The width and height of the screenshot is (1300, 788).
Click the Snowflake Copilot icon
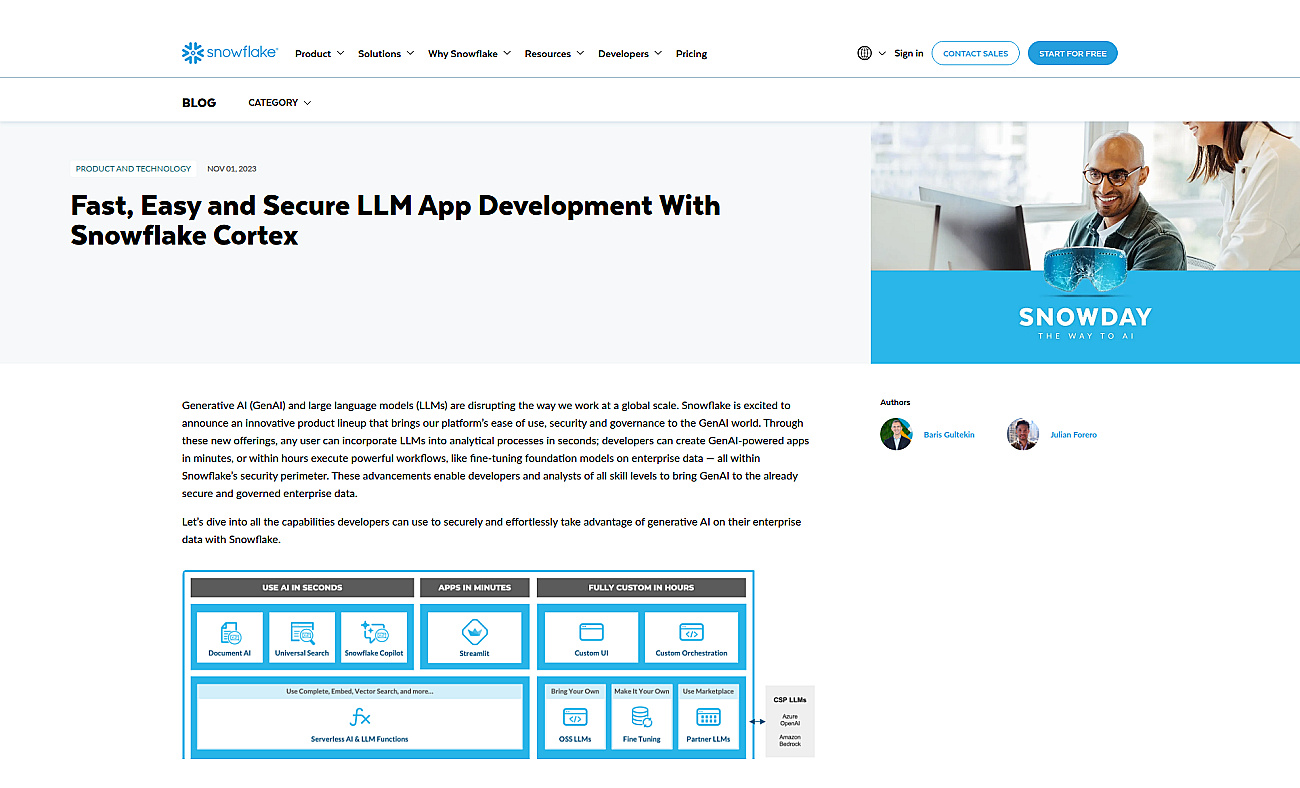click(x=374, y=632)
